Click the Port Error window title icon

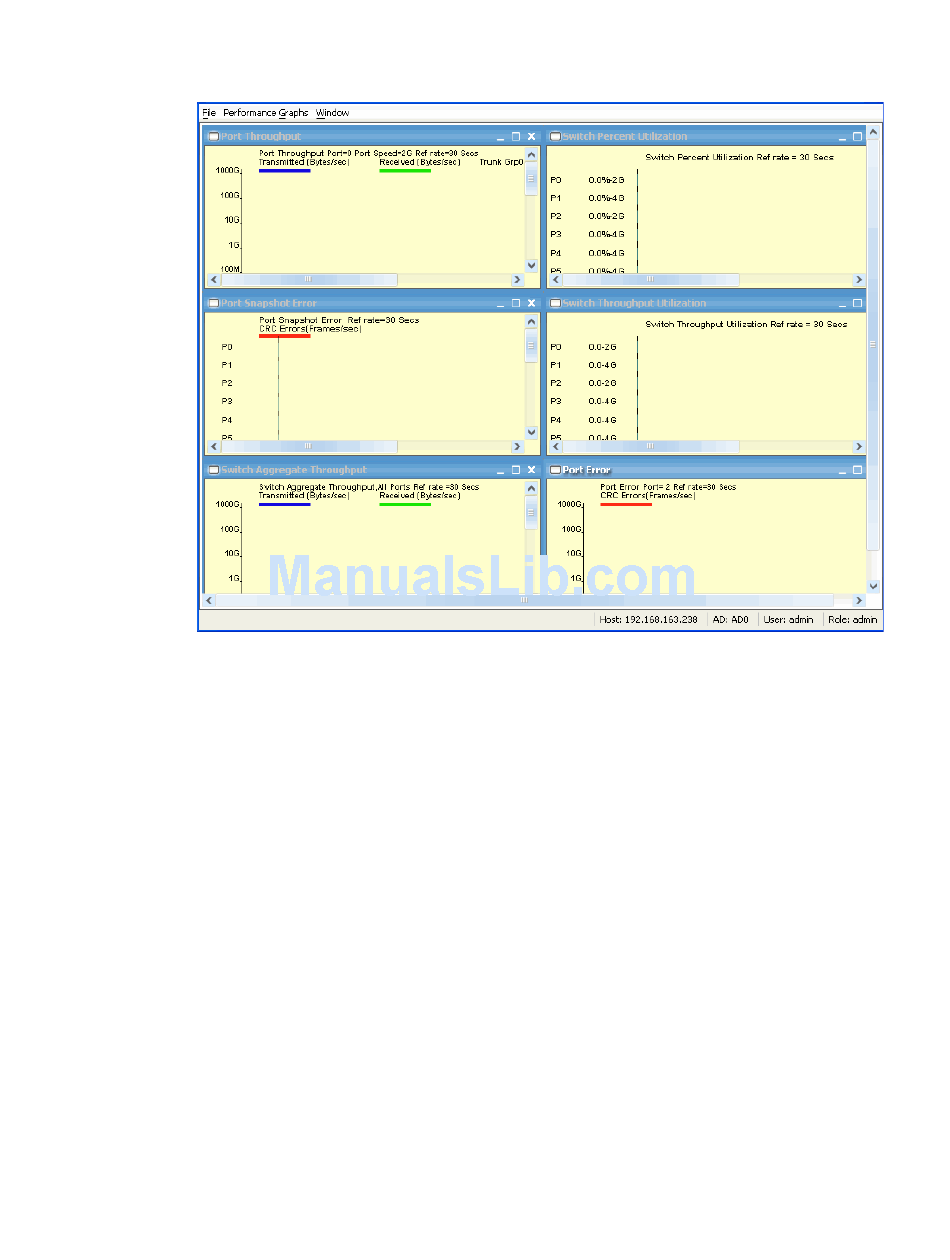coord(555,470)
